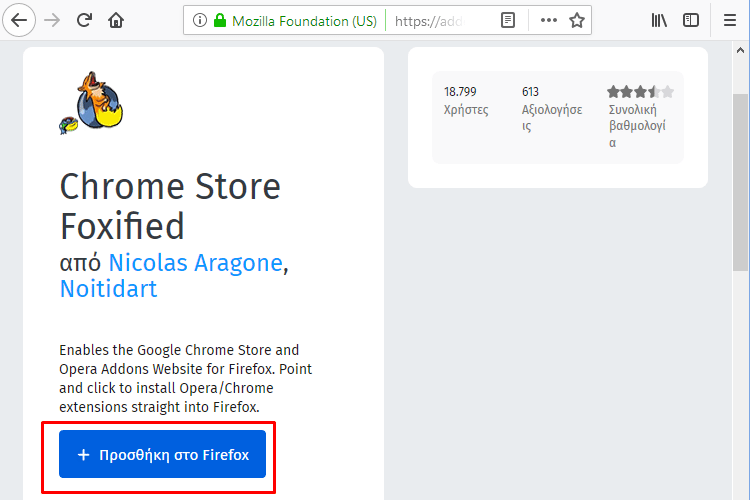Open the Noitidart author link
The width and height of the screenshot is (750, 500).
[x=109, y=289]
